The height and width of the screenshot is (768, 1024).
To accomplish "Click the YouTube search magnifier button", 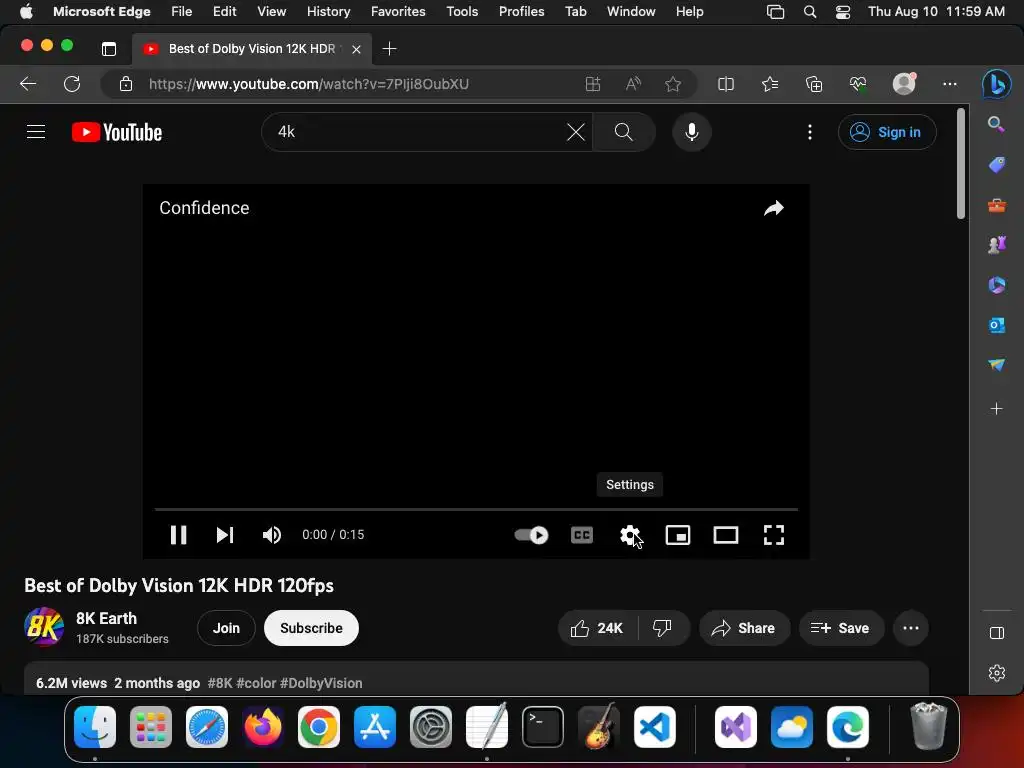I will coord(624,132).
